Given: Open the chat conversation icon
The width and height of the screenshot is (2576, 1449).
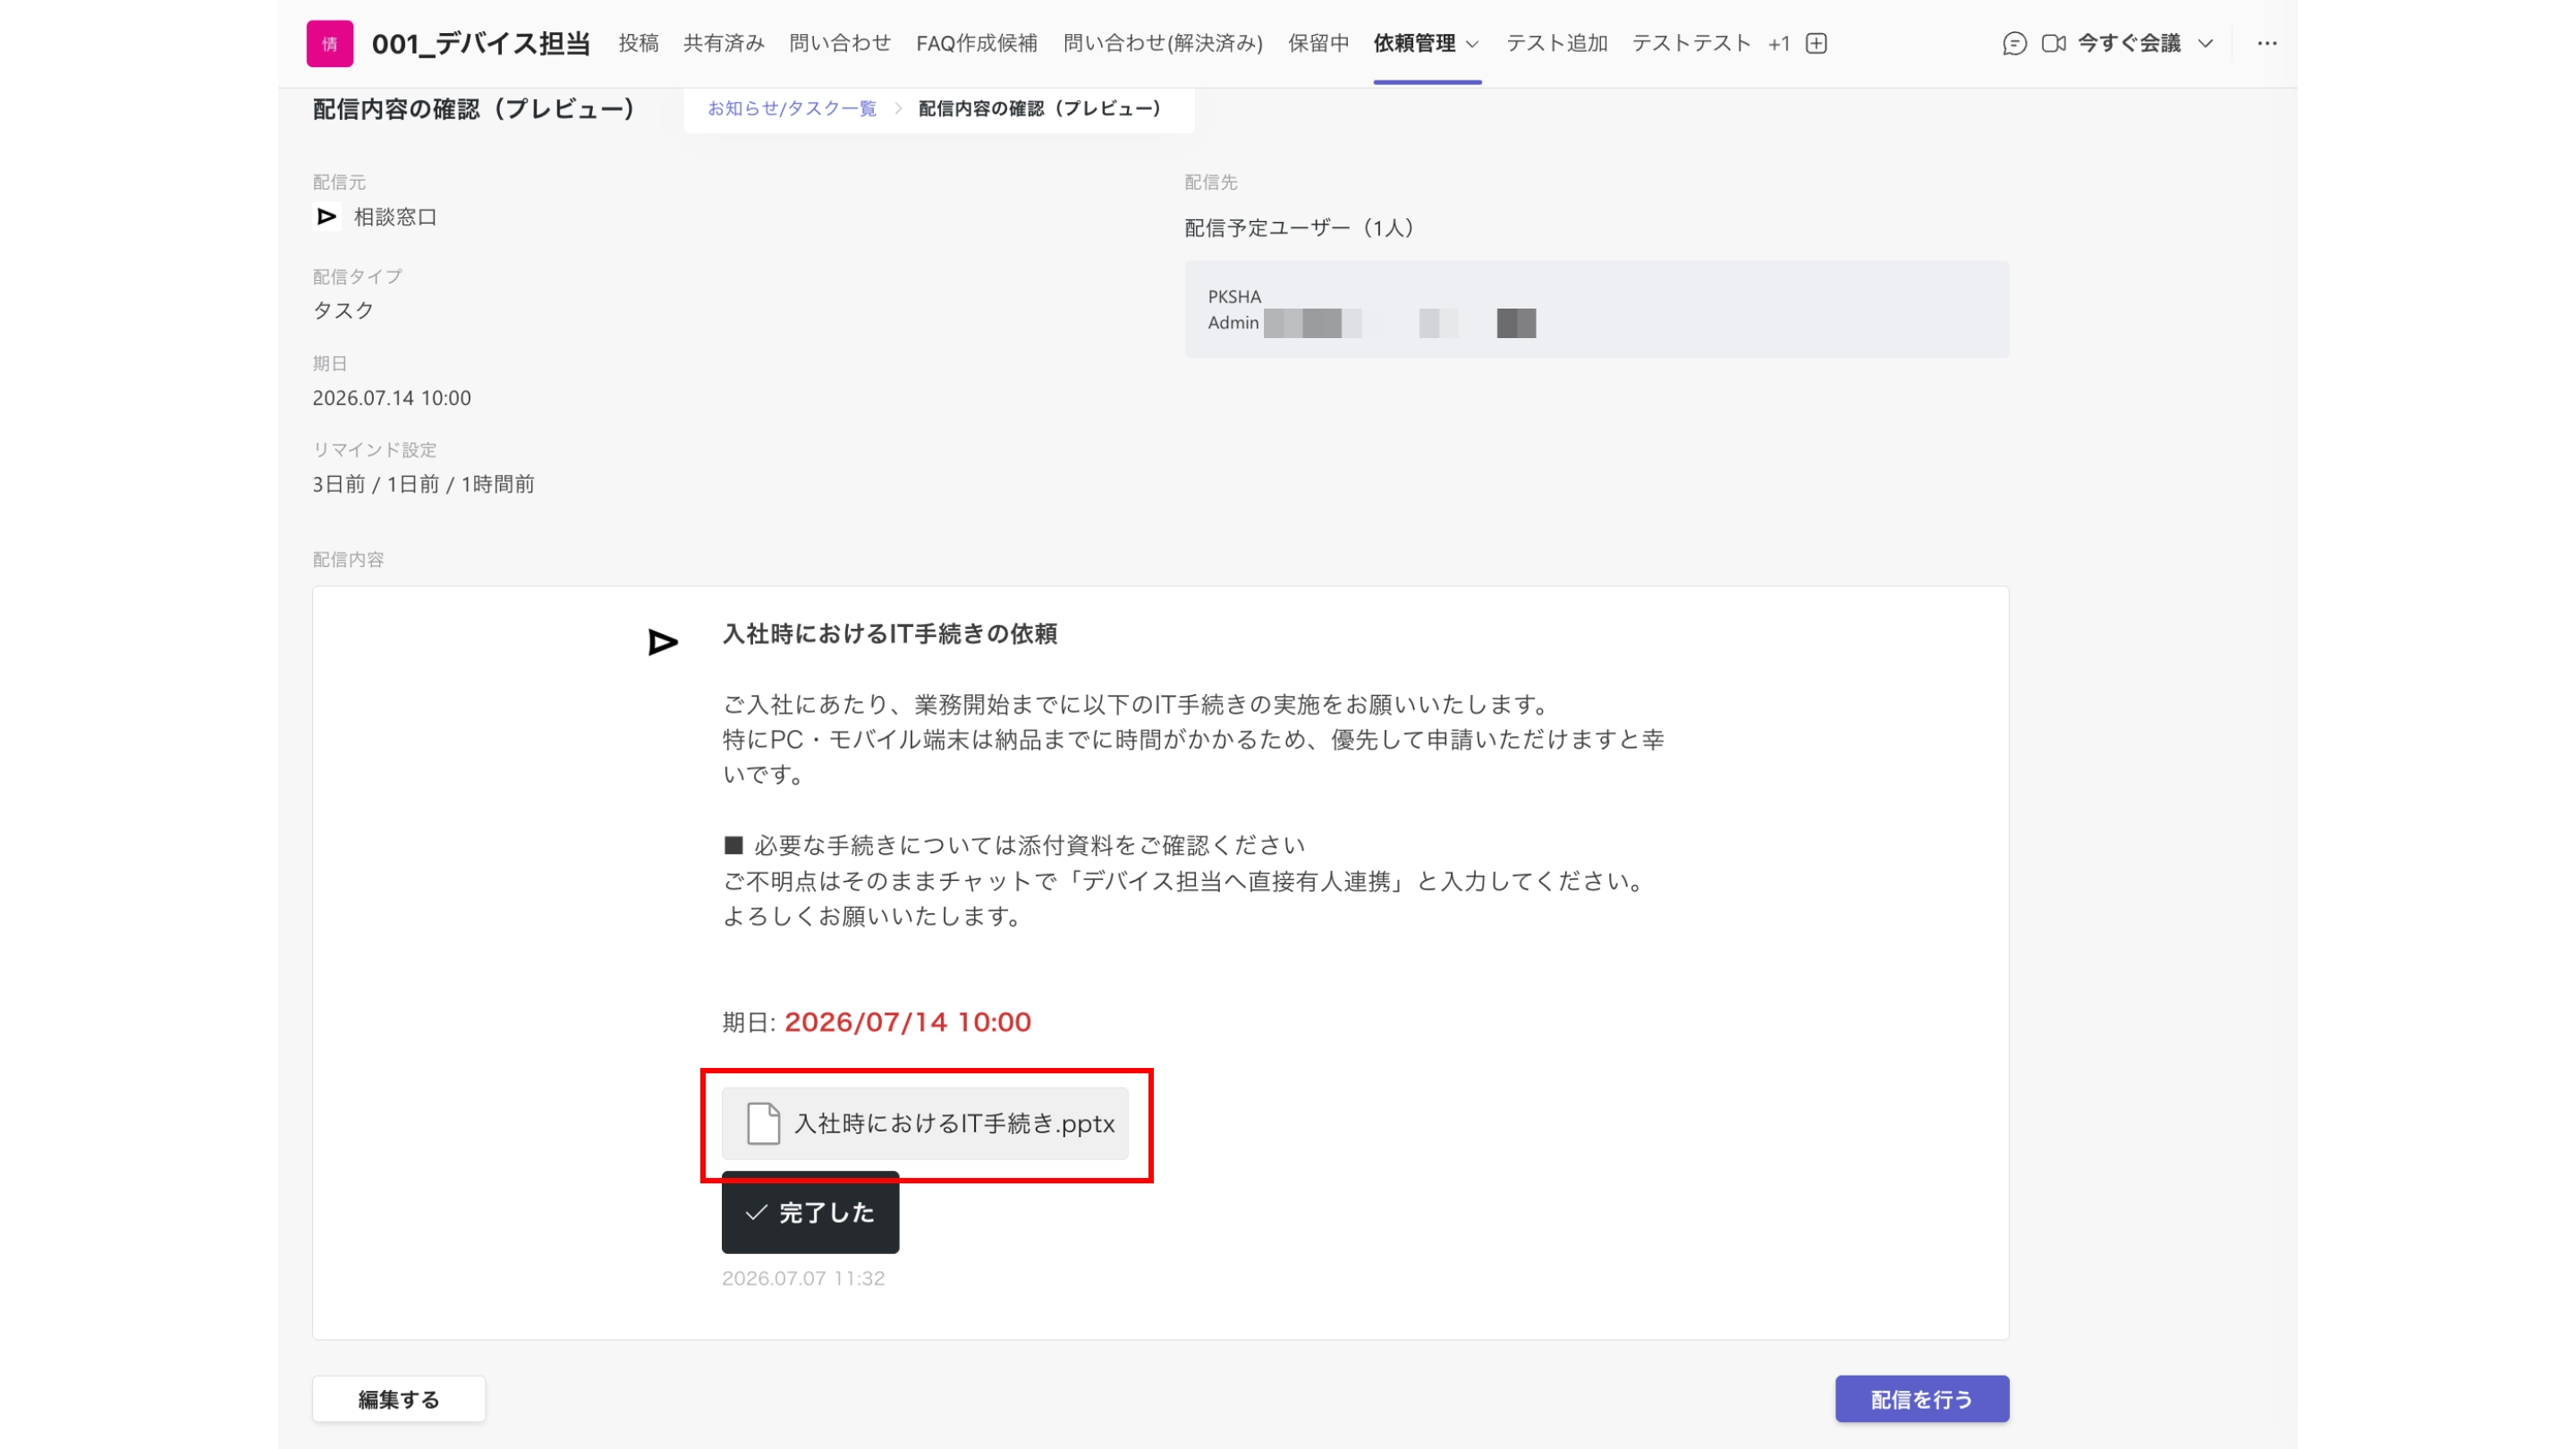Looking at the screenshot, I should point(2014,44).
